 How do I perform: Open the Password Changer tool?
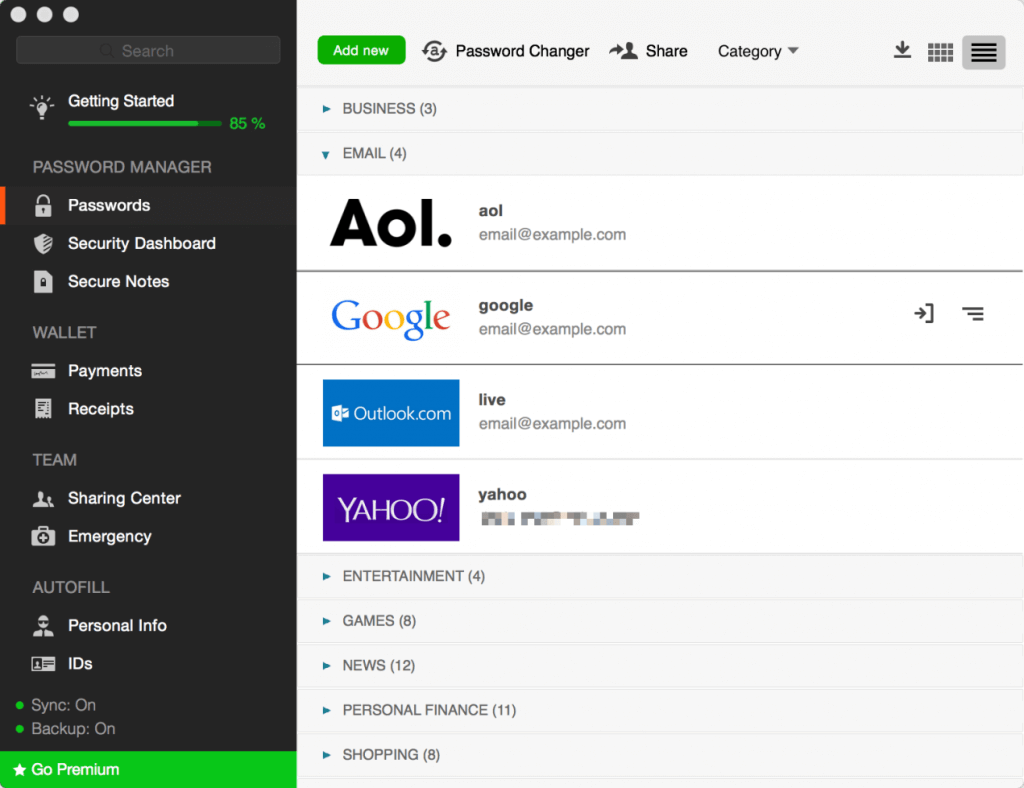(x=505, y=51)
